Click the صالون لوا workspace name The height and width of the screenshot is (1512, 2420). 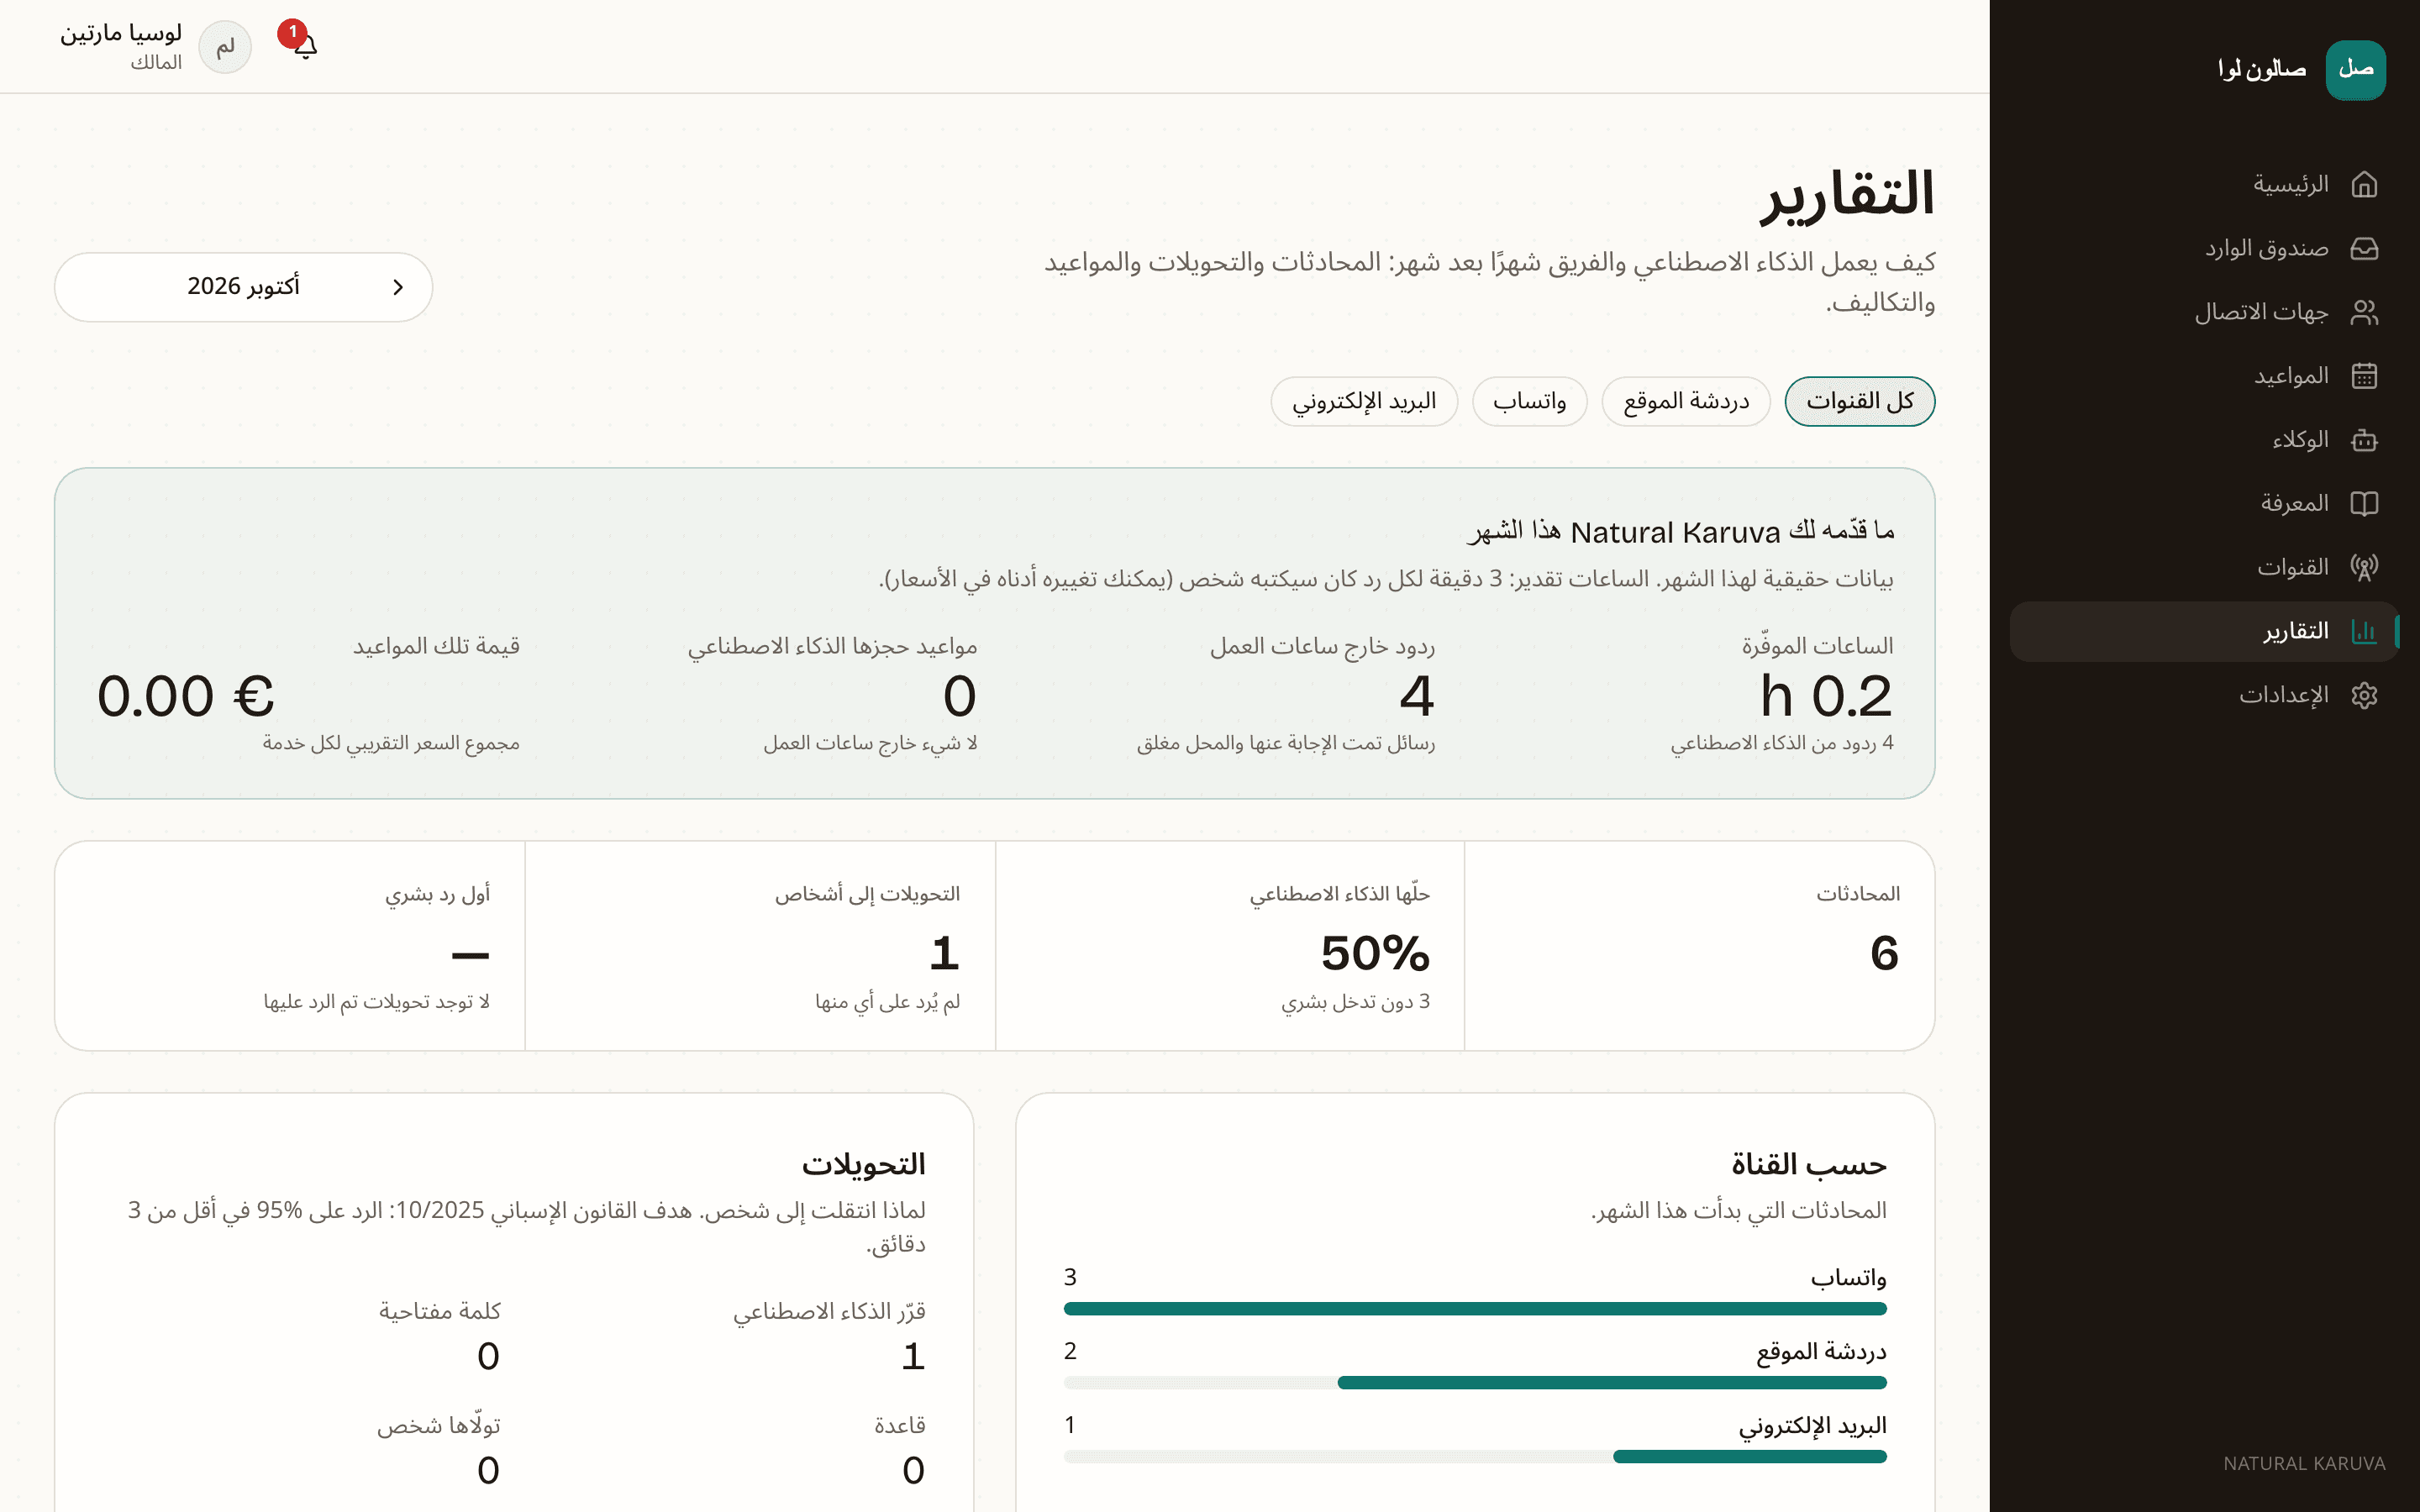tap(2262, 69)
